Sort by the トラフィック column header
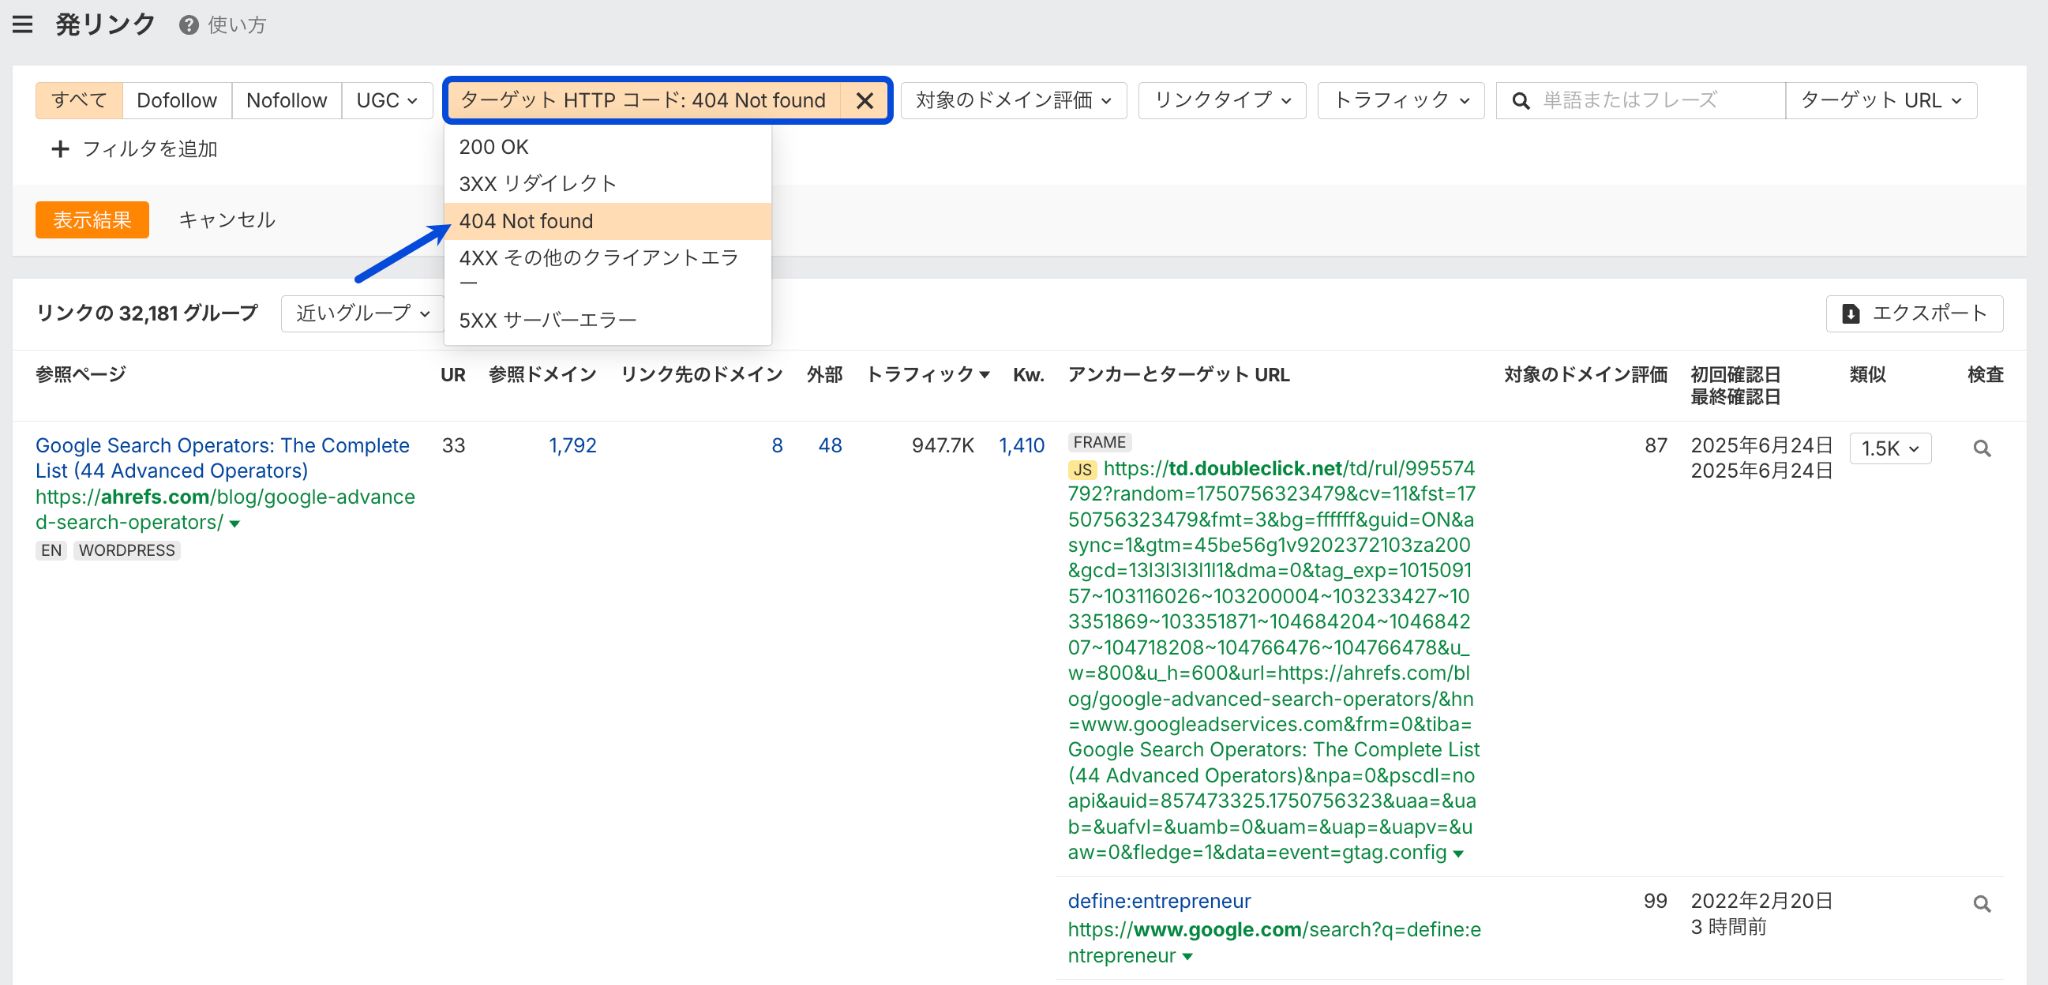Viewport: 2048px width, 985px height. [927, 375]
